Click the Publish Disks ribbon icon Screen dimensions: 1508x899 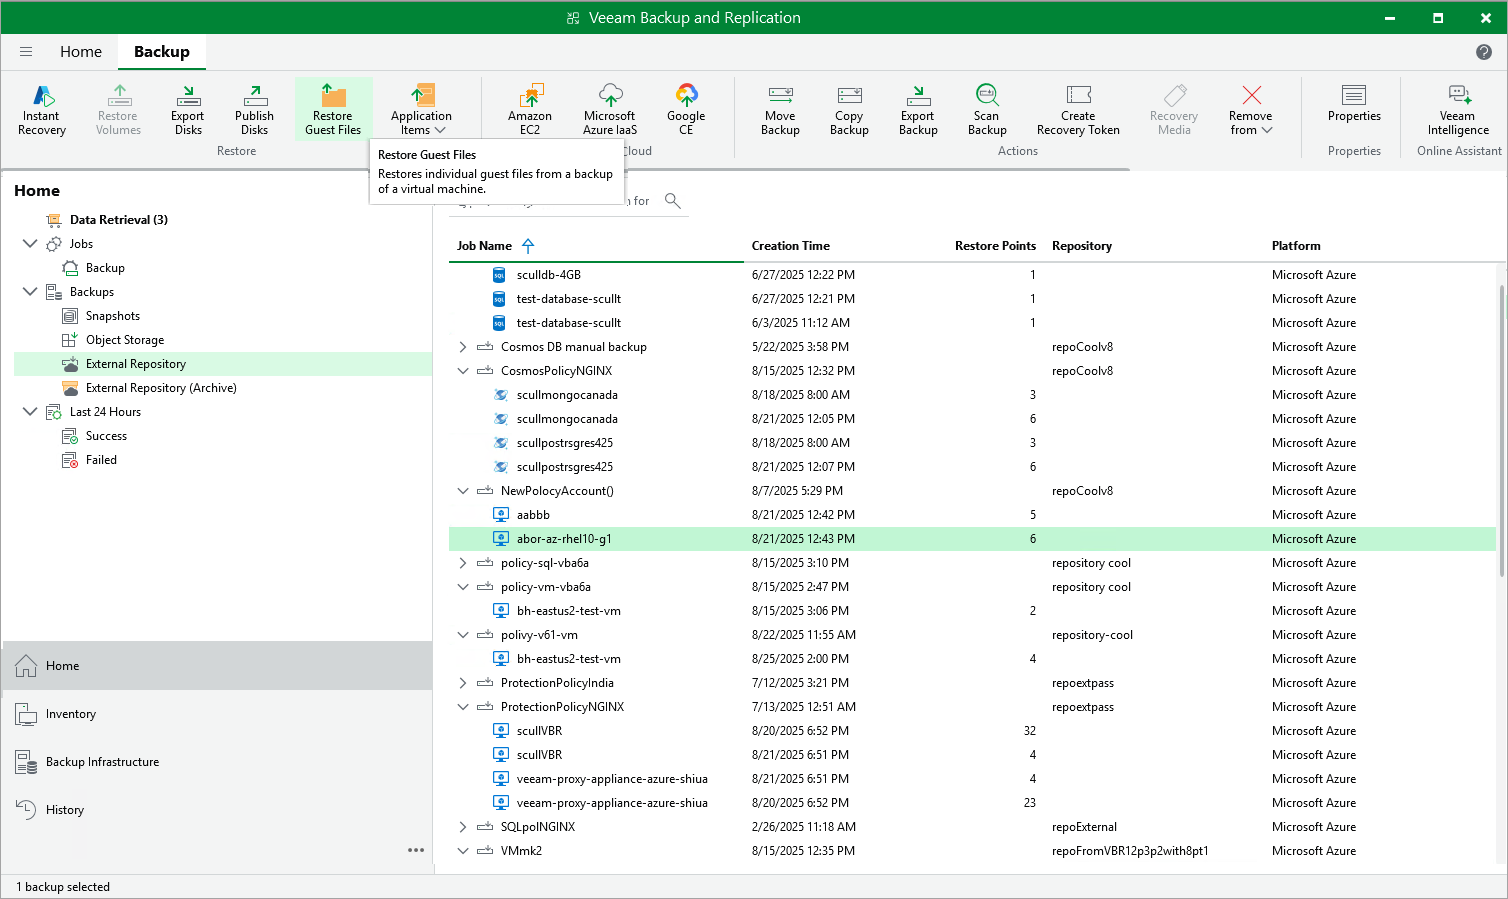[x=255, y=109]
